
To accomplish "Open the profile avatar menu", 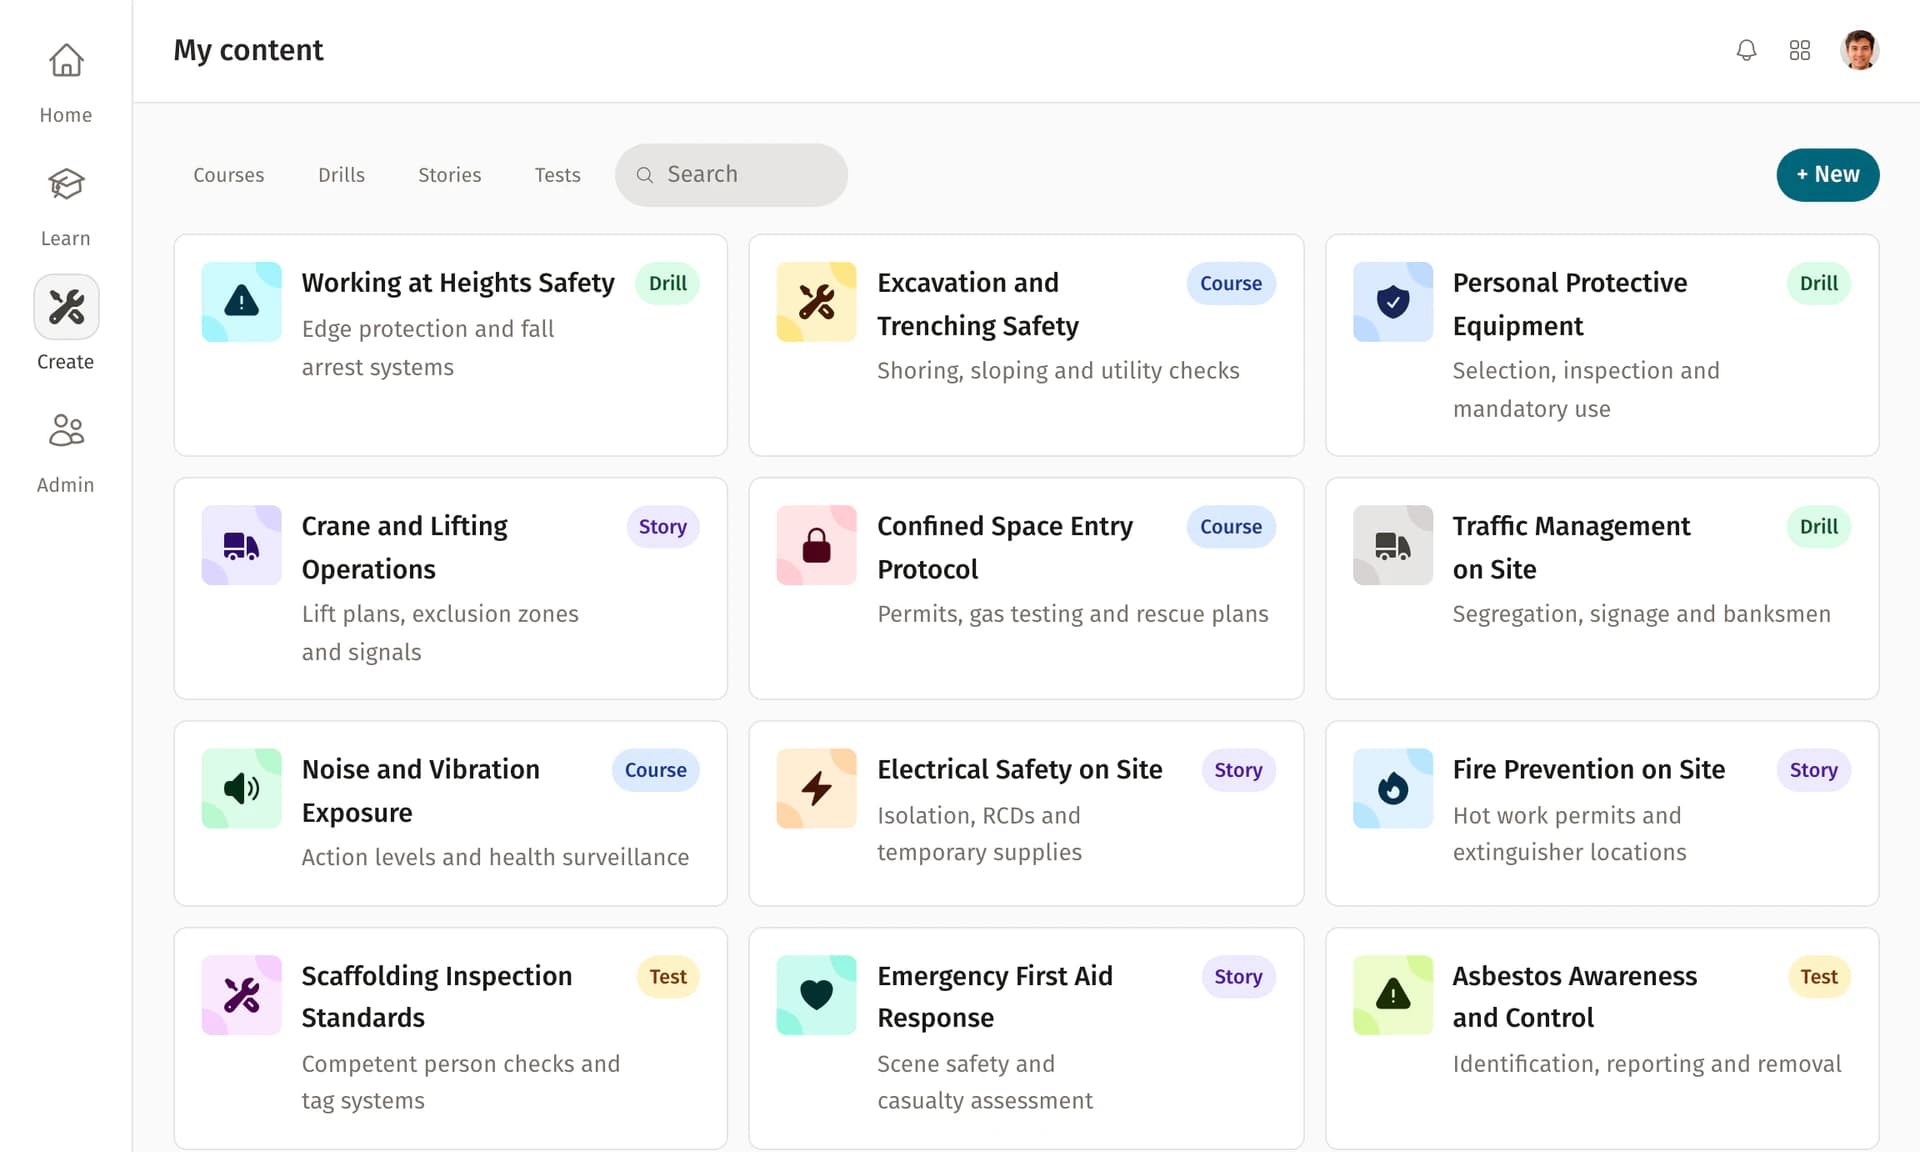I will click(x=1860, y=50).
